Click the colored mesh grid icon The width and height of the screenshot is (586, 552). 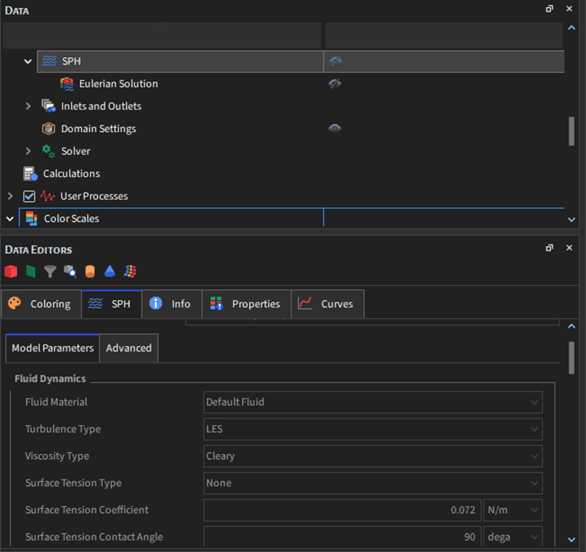130,271
